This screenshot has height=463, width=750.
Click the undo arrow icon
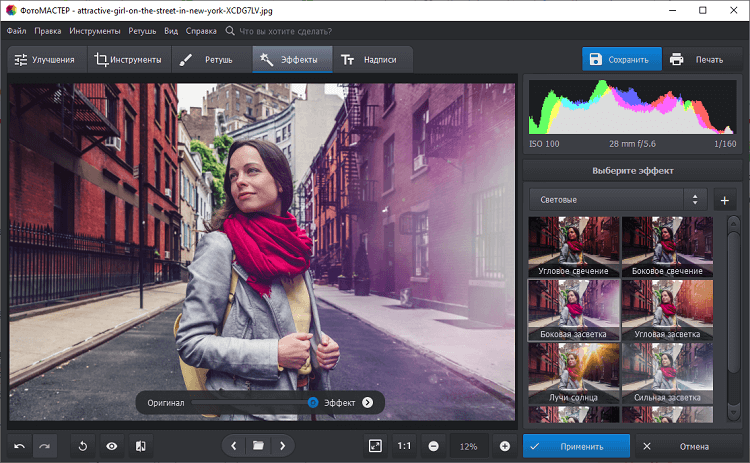tap(20, 446)
